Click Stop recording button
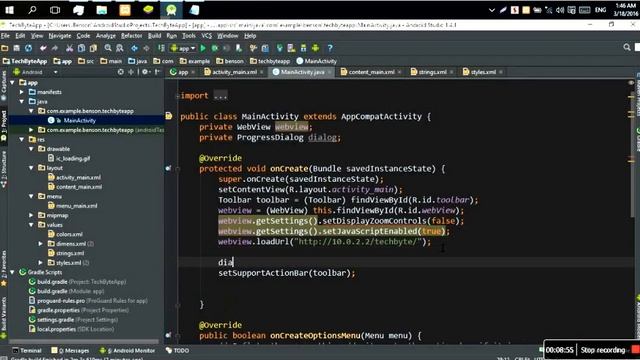 point(603,350)
